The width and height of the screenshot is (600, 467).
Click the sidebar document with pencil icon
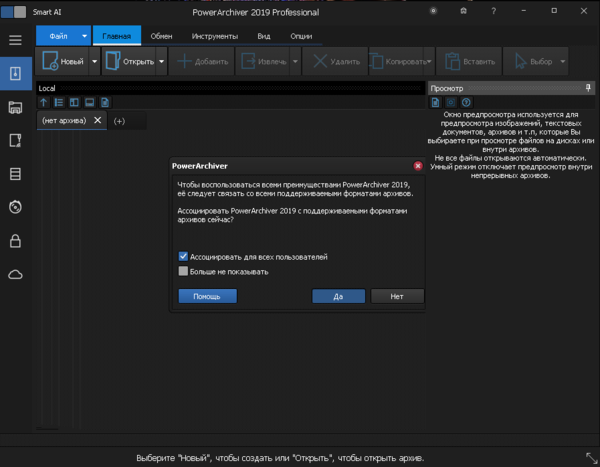pyautogui.click(x=15, y=140)
